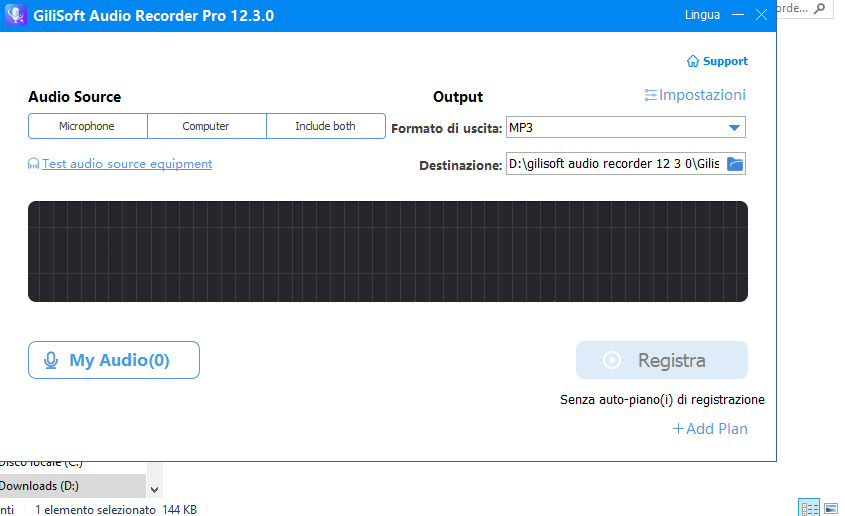
Task: Open My Audio(0) recordings list
Action: pos(114,360)
